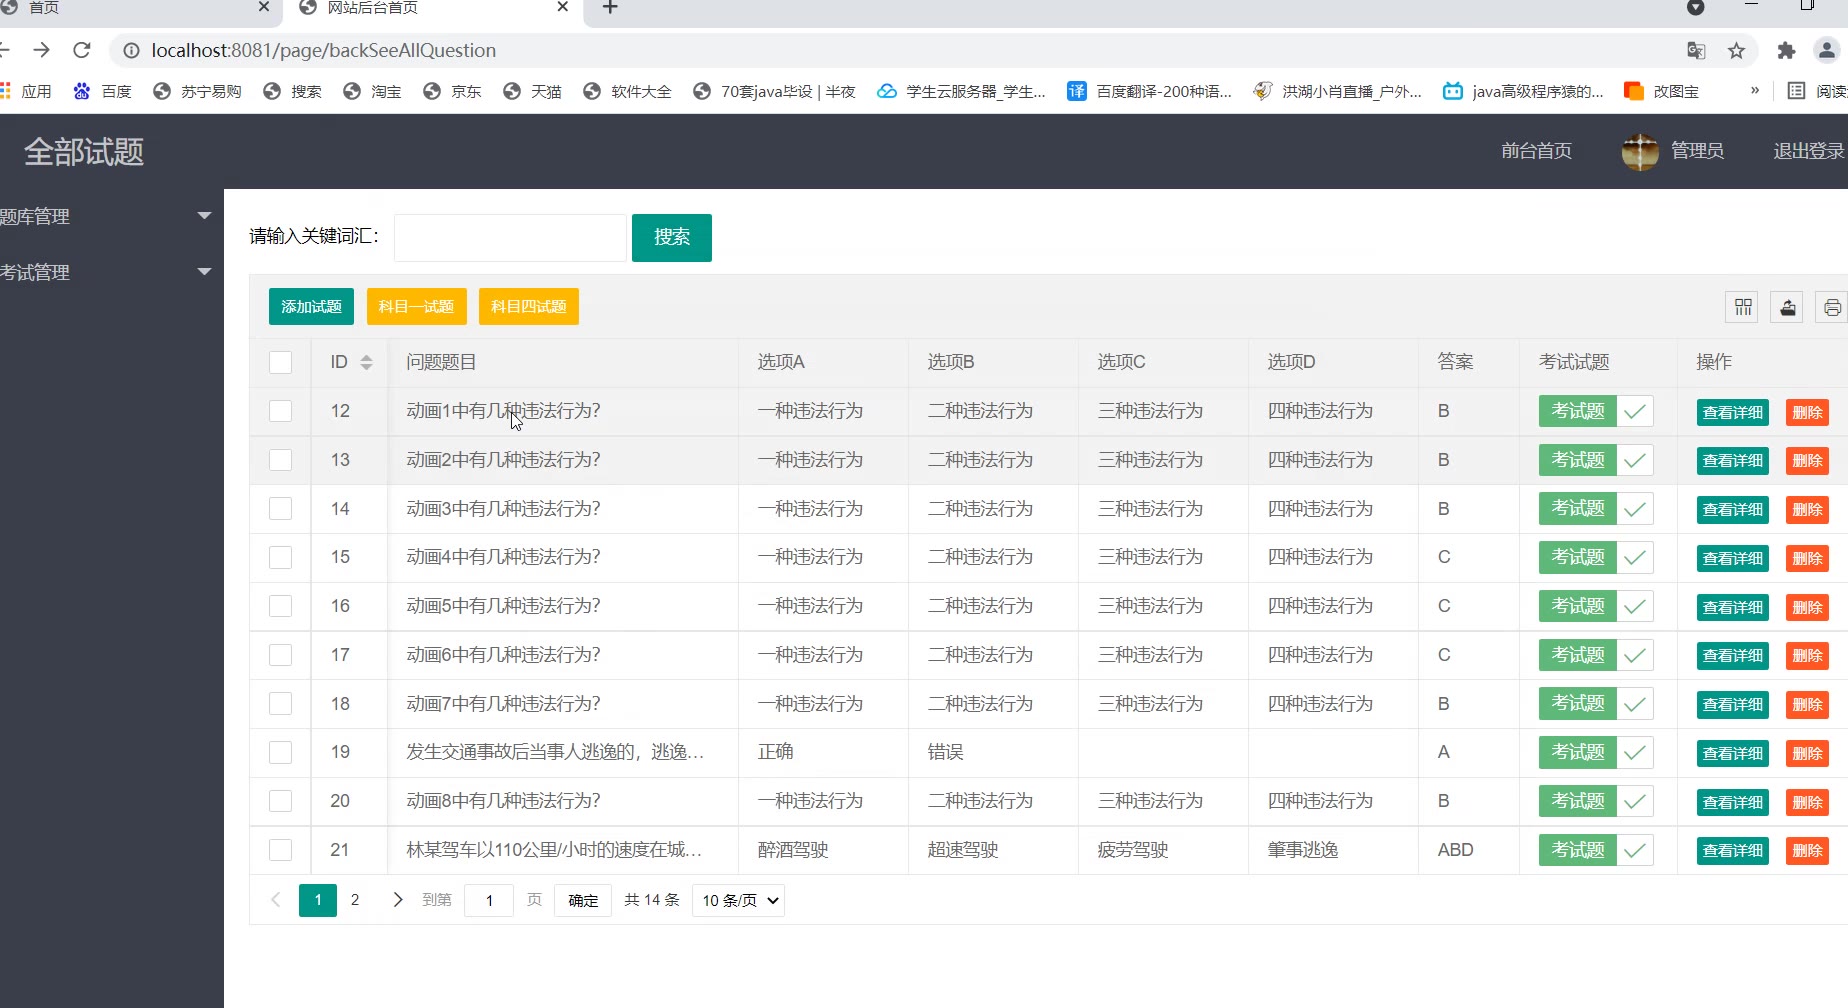Click 确定 to confirm page jump
The image size is (1848, 1008).
point(583,900)
